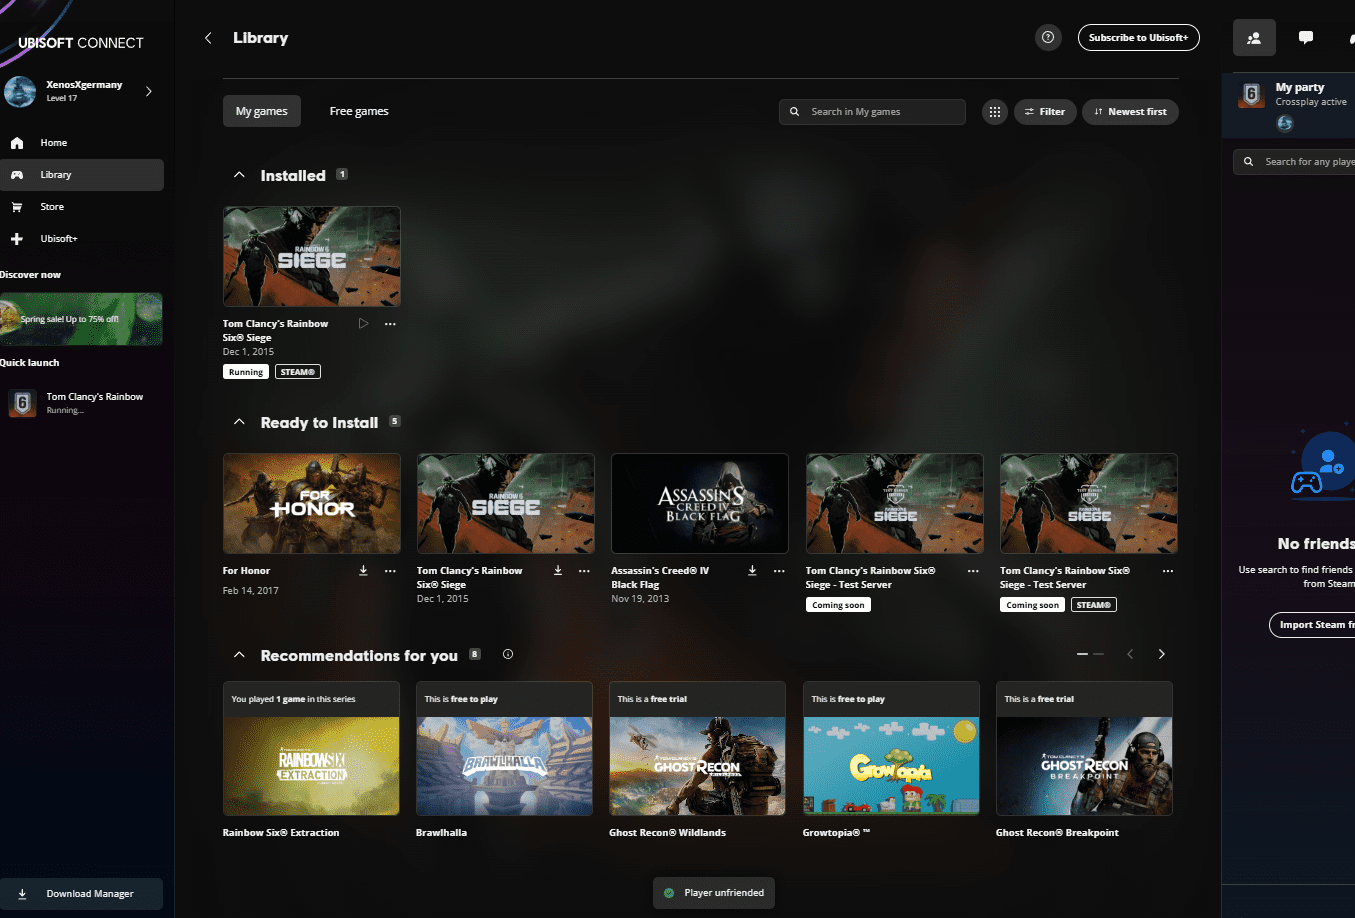Image resolution: width=1355 pixels, height=918 pixels.
Task: Download For Honor using download icon
Action: click(363, 571)
